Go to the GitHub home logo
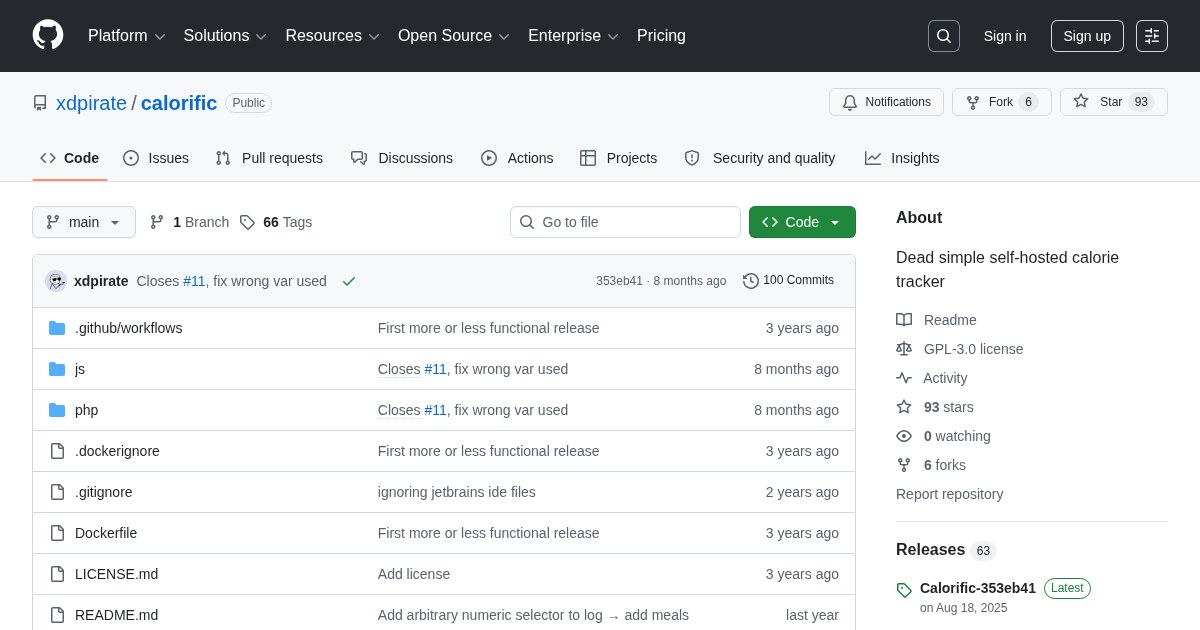 point(48,35)
